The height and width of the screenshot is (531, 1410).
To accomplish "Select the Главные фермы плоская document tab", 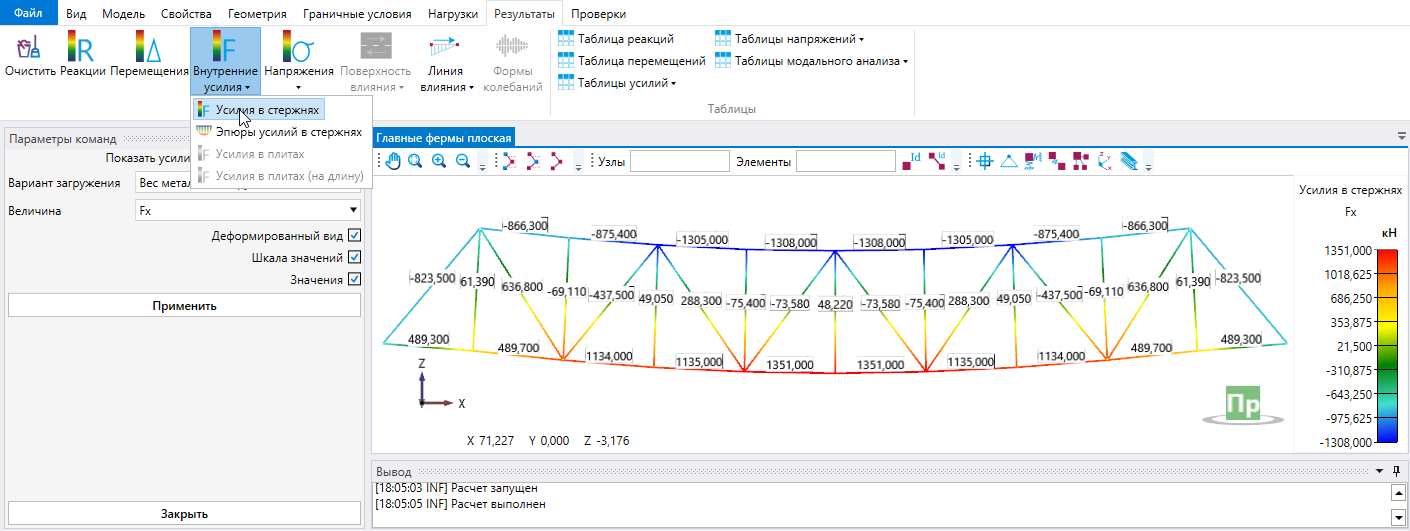I will pos(444,138).
